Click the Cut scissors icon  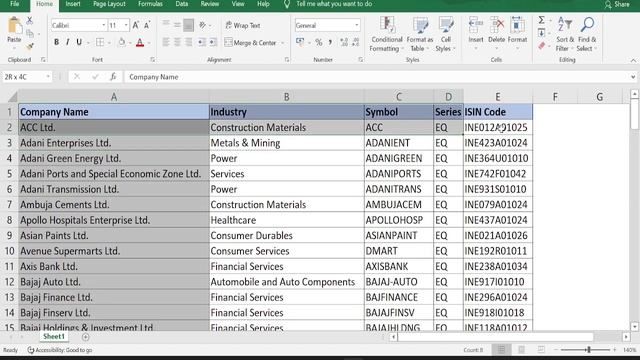pyautogui.click(x=29, y=20)
